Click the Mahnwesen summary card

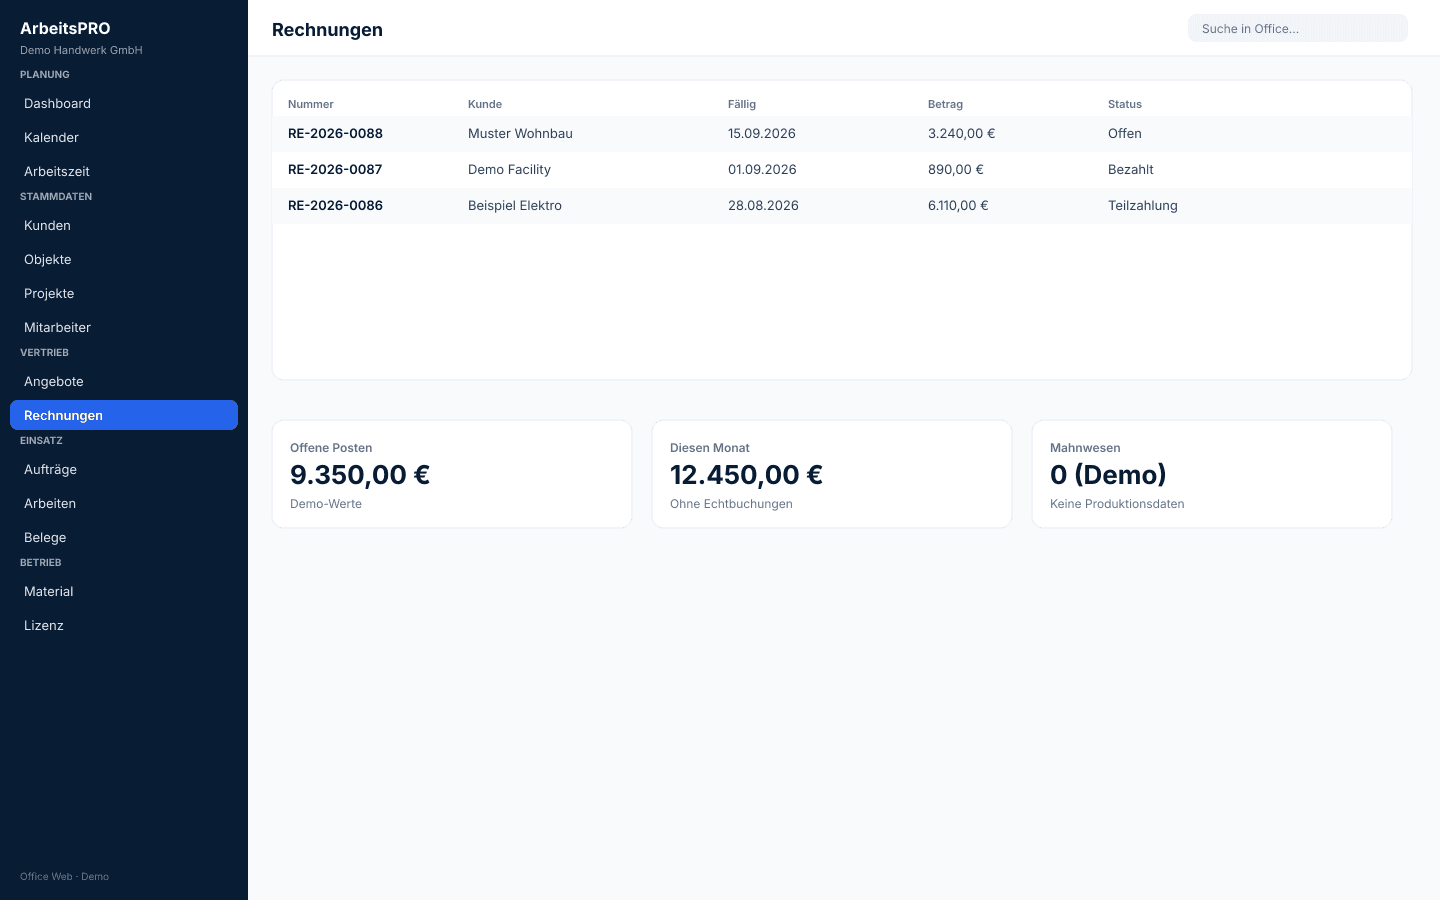tap(1212, 474)
